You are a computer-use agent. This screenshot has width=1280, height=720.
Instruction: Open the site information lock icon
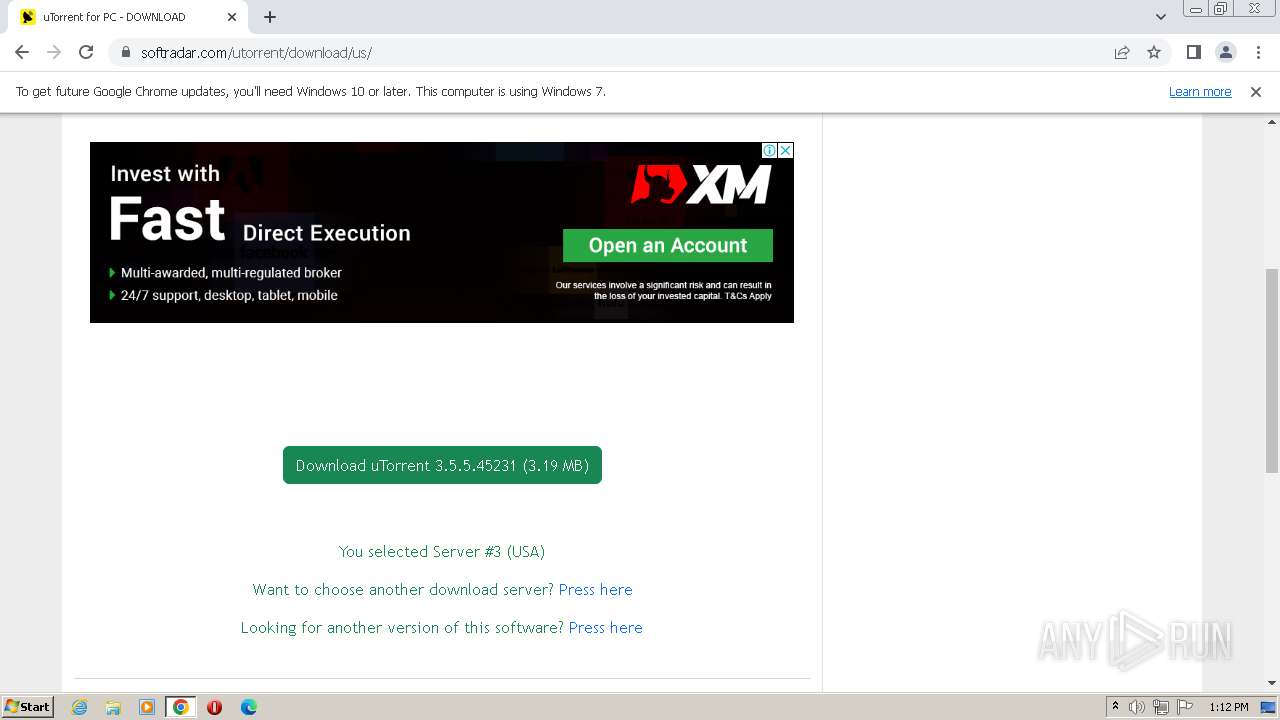click(x=126, y=52)
